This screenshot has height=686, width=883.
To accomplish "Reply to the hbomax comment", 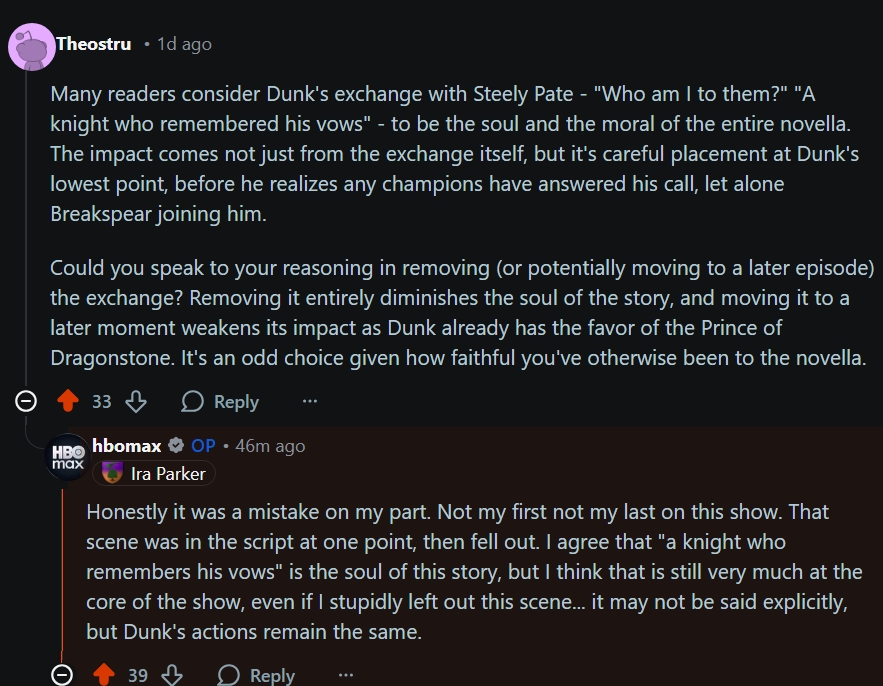I will (x=256, y=676).
